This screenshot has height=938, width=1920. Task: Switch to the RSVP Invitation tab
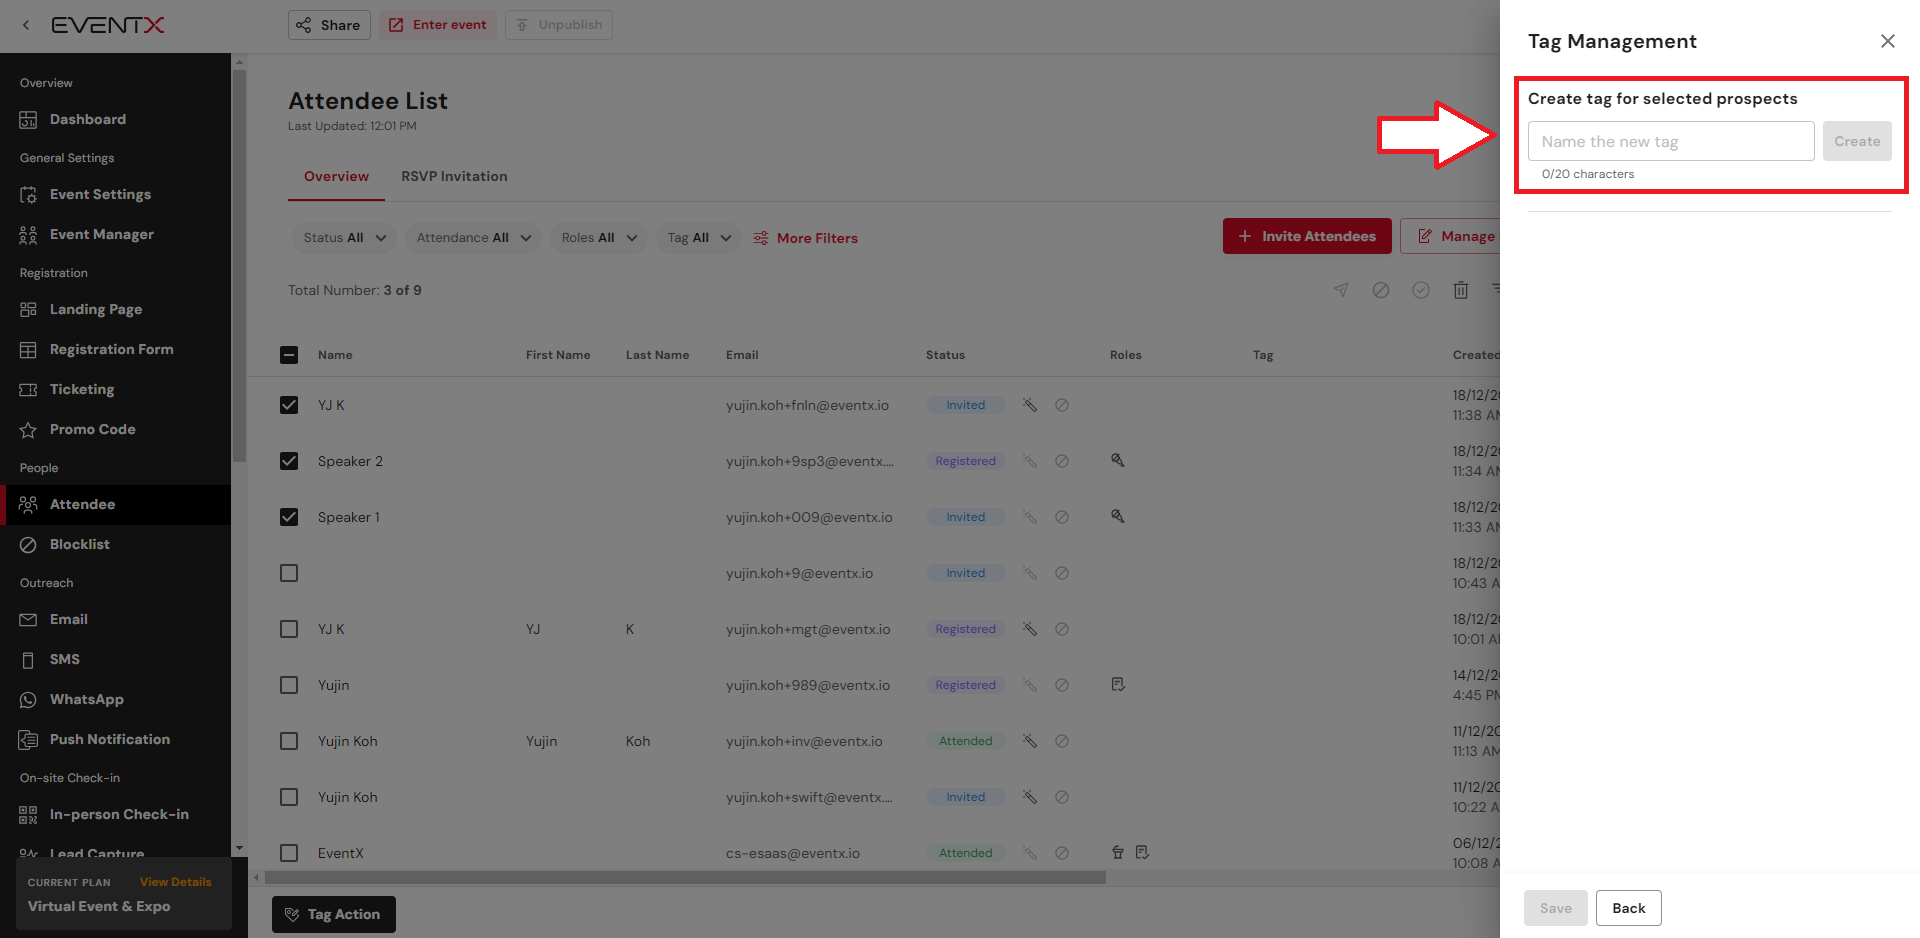pos(454,176)
